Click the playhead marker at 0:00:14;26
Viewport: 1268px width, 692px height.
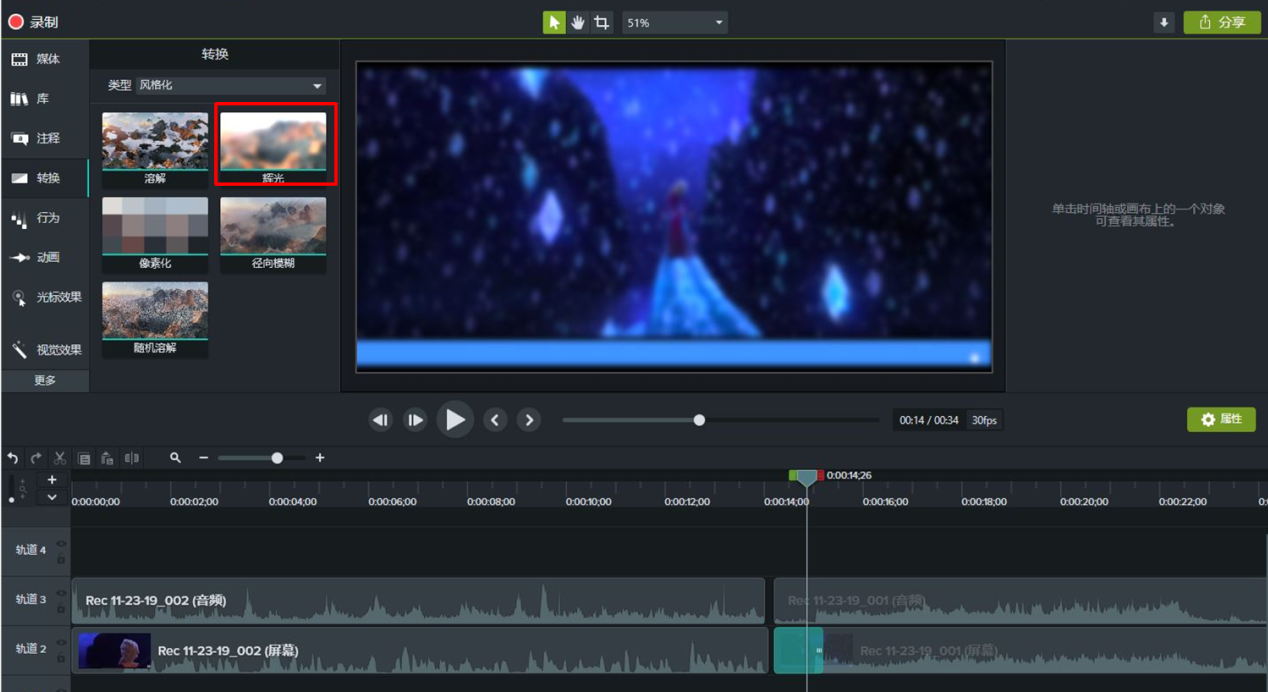[x=807, y=479]
